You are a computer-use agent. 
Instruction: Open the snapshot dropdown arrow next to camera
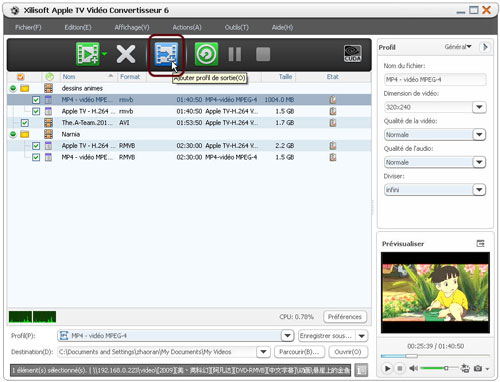point(487,369)
